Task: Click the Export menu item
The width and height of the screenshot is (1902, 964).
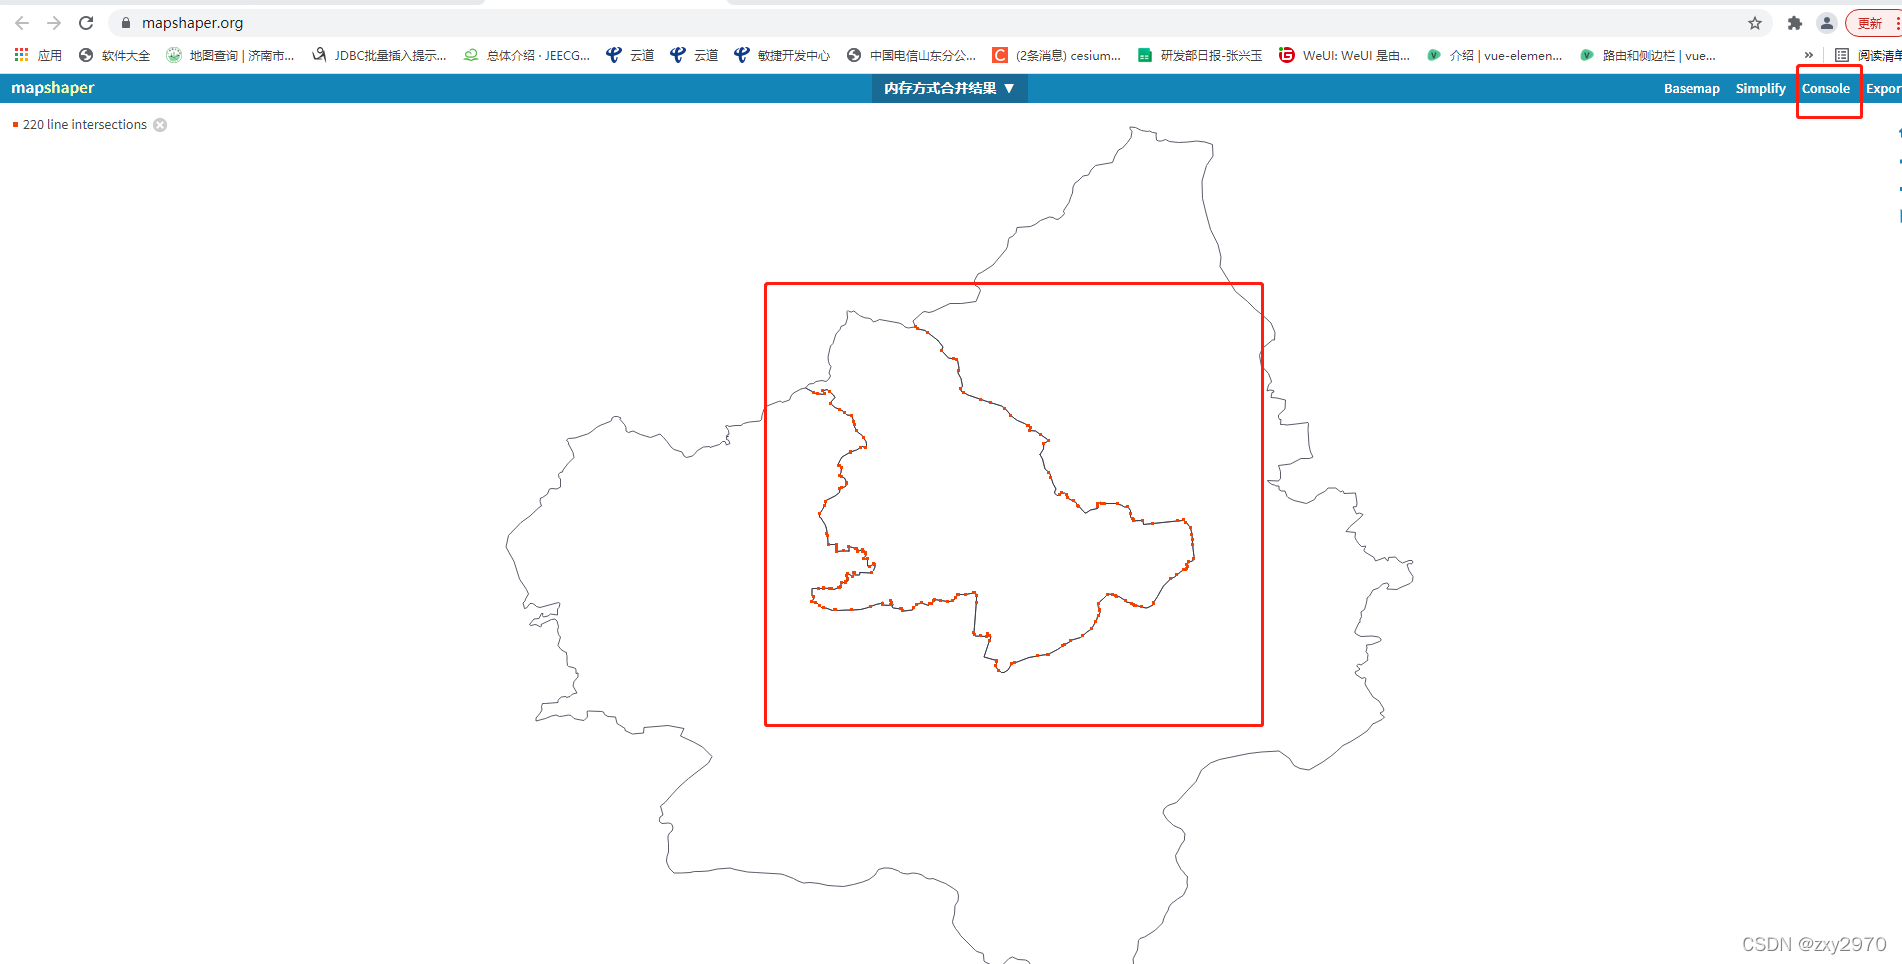Action: click(x=1886, y=88)
